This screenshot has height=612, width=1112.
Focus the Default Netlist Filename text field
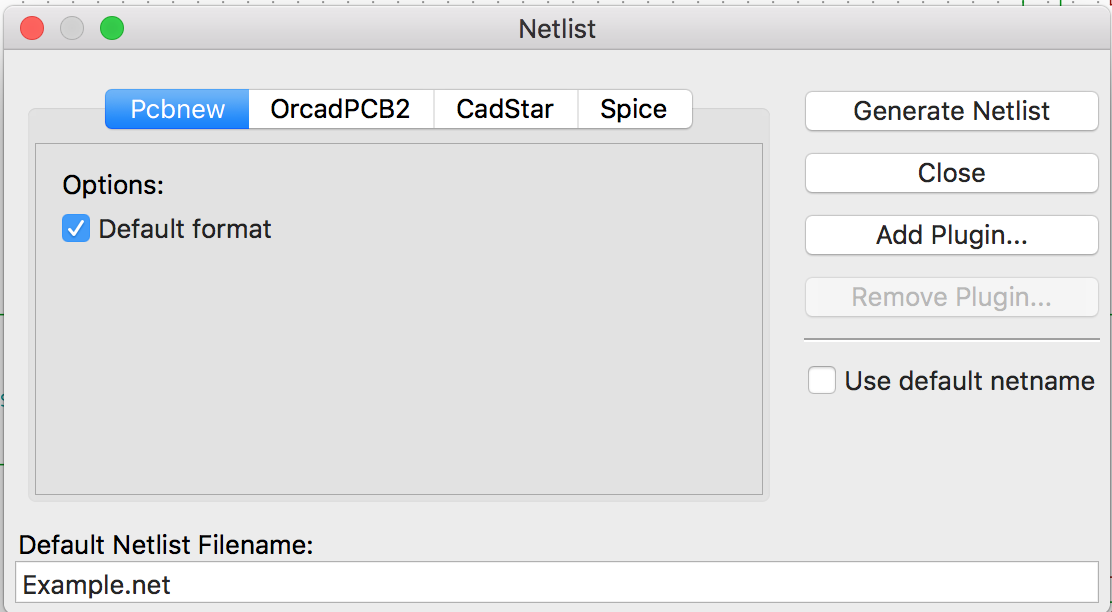556,584
